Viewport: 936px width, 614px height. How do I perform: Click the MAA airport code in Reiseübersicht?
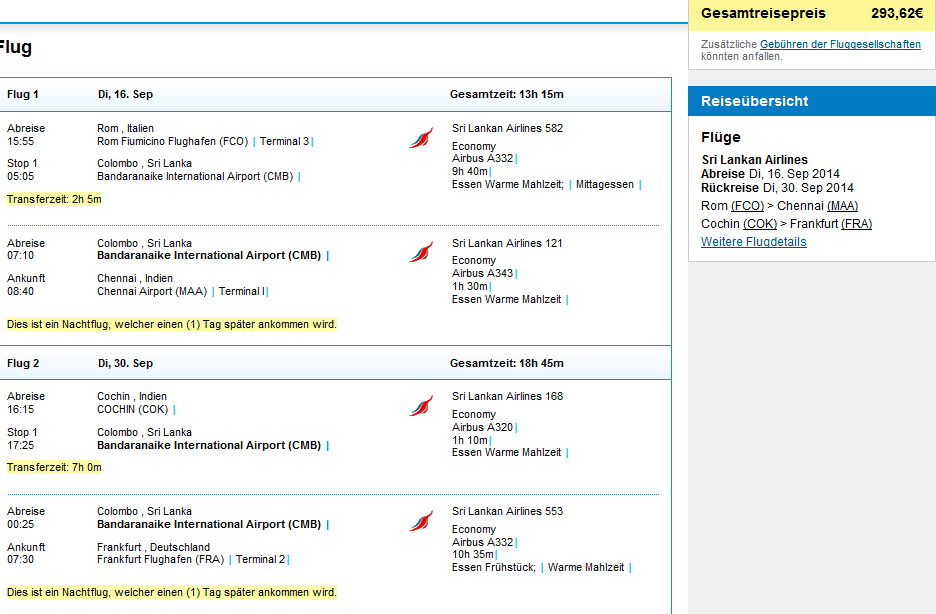(x=842, y=206)
